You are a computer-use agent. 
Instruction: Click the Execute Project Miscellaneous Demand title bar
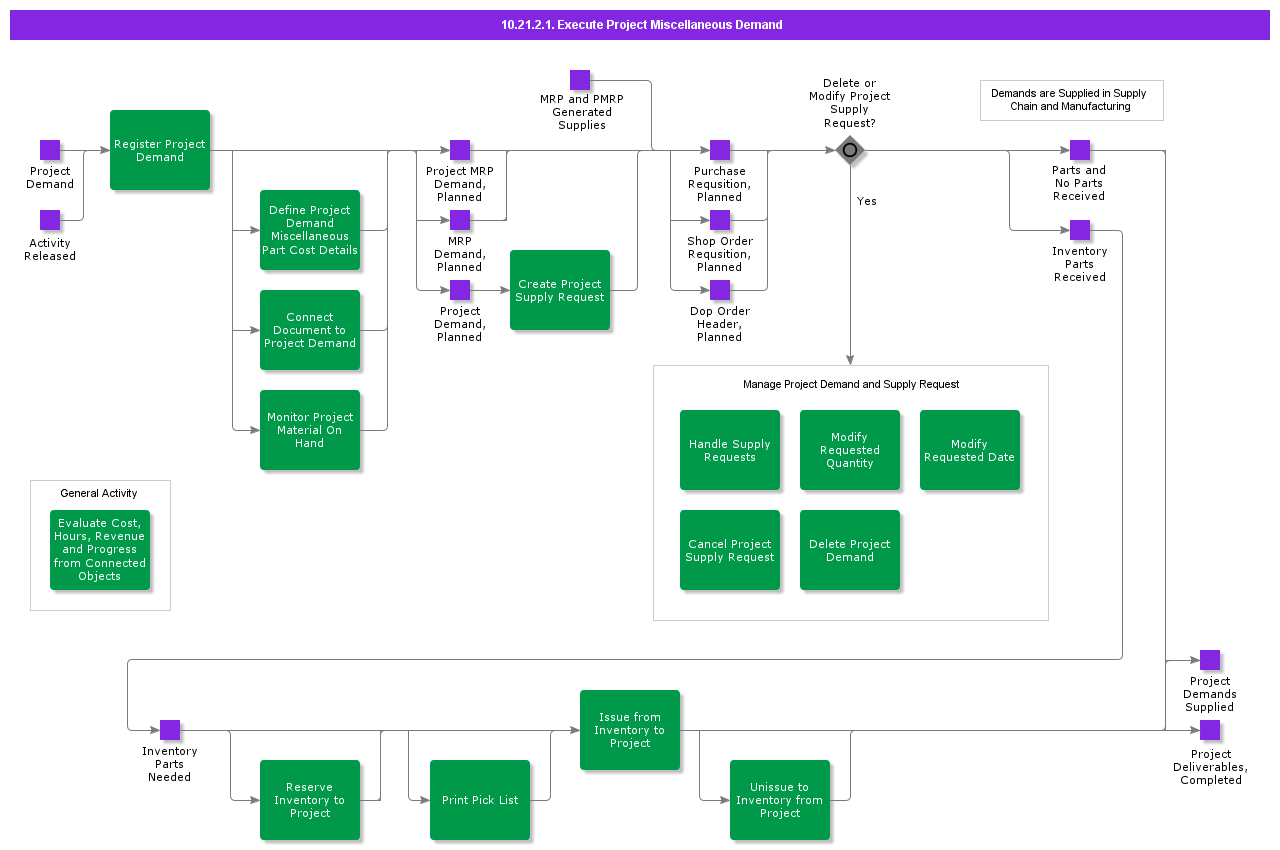[x=640, y=25]
